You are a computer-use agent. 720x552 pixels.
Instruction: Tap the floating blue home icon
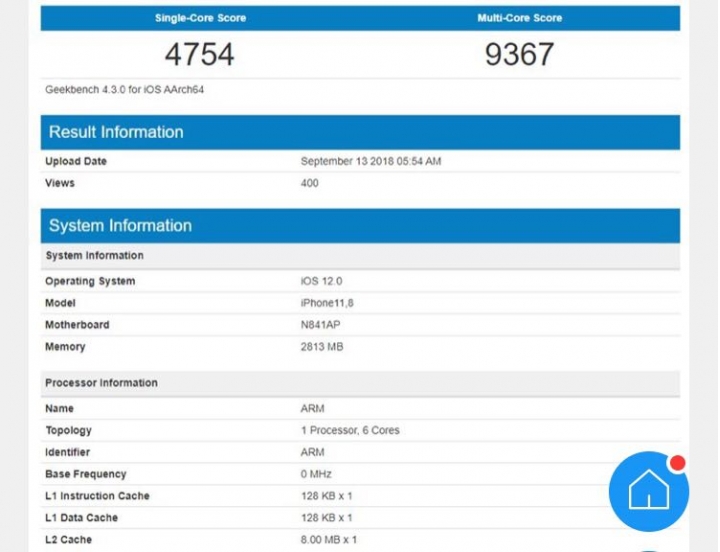pyautogui.click(x=648, y=491)
